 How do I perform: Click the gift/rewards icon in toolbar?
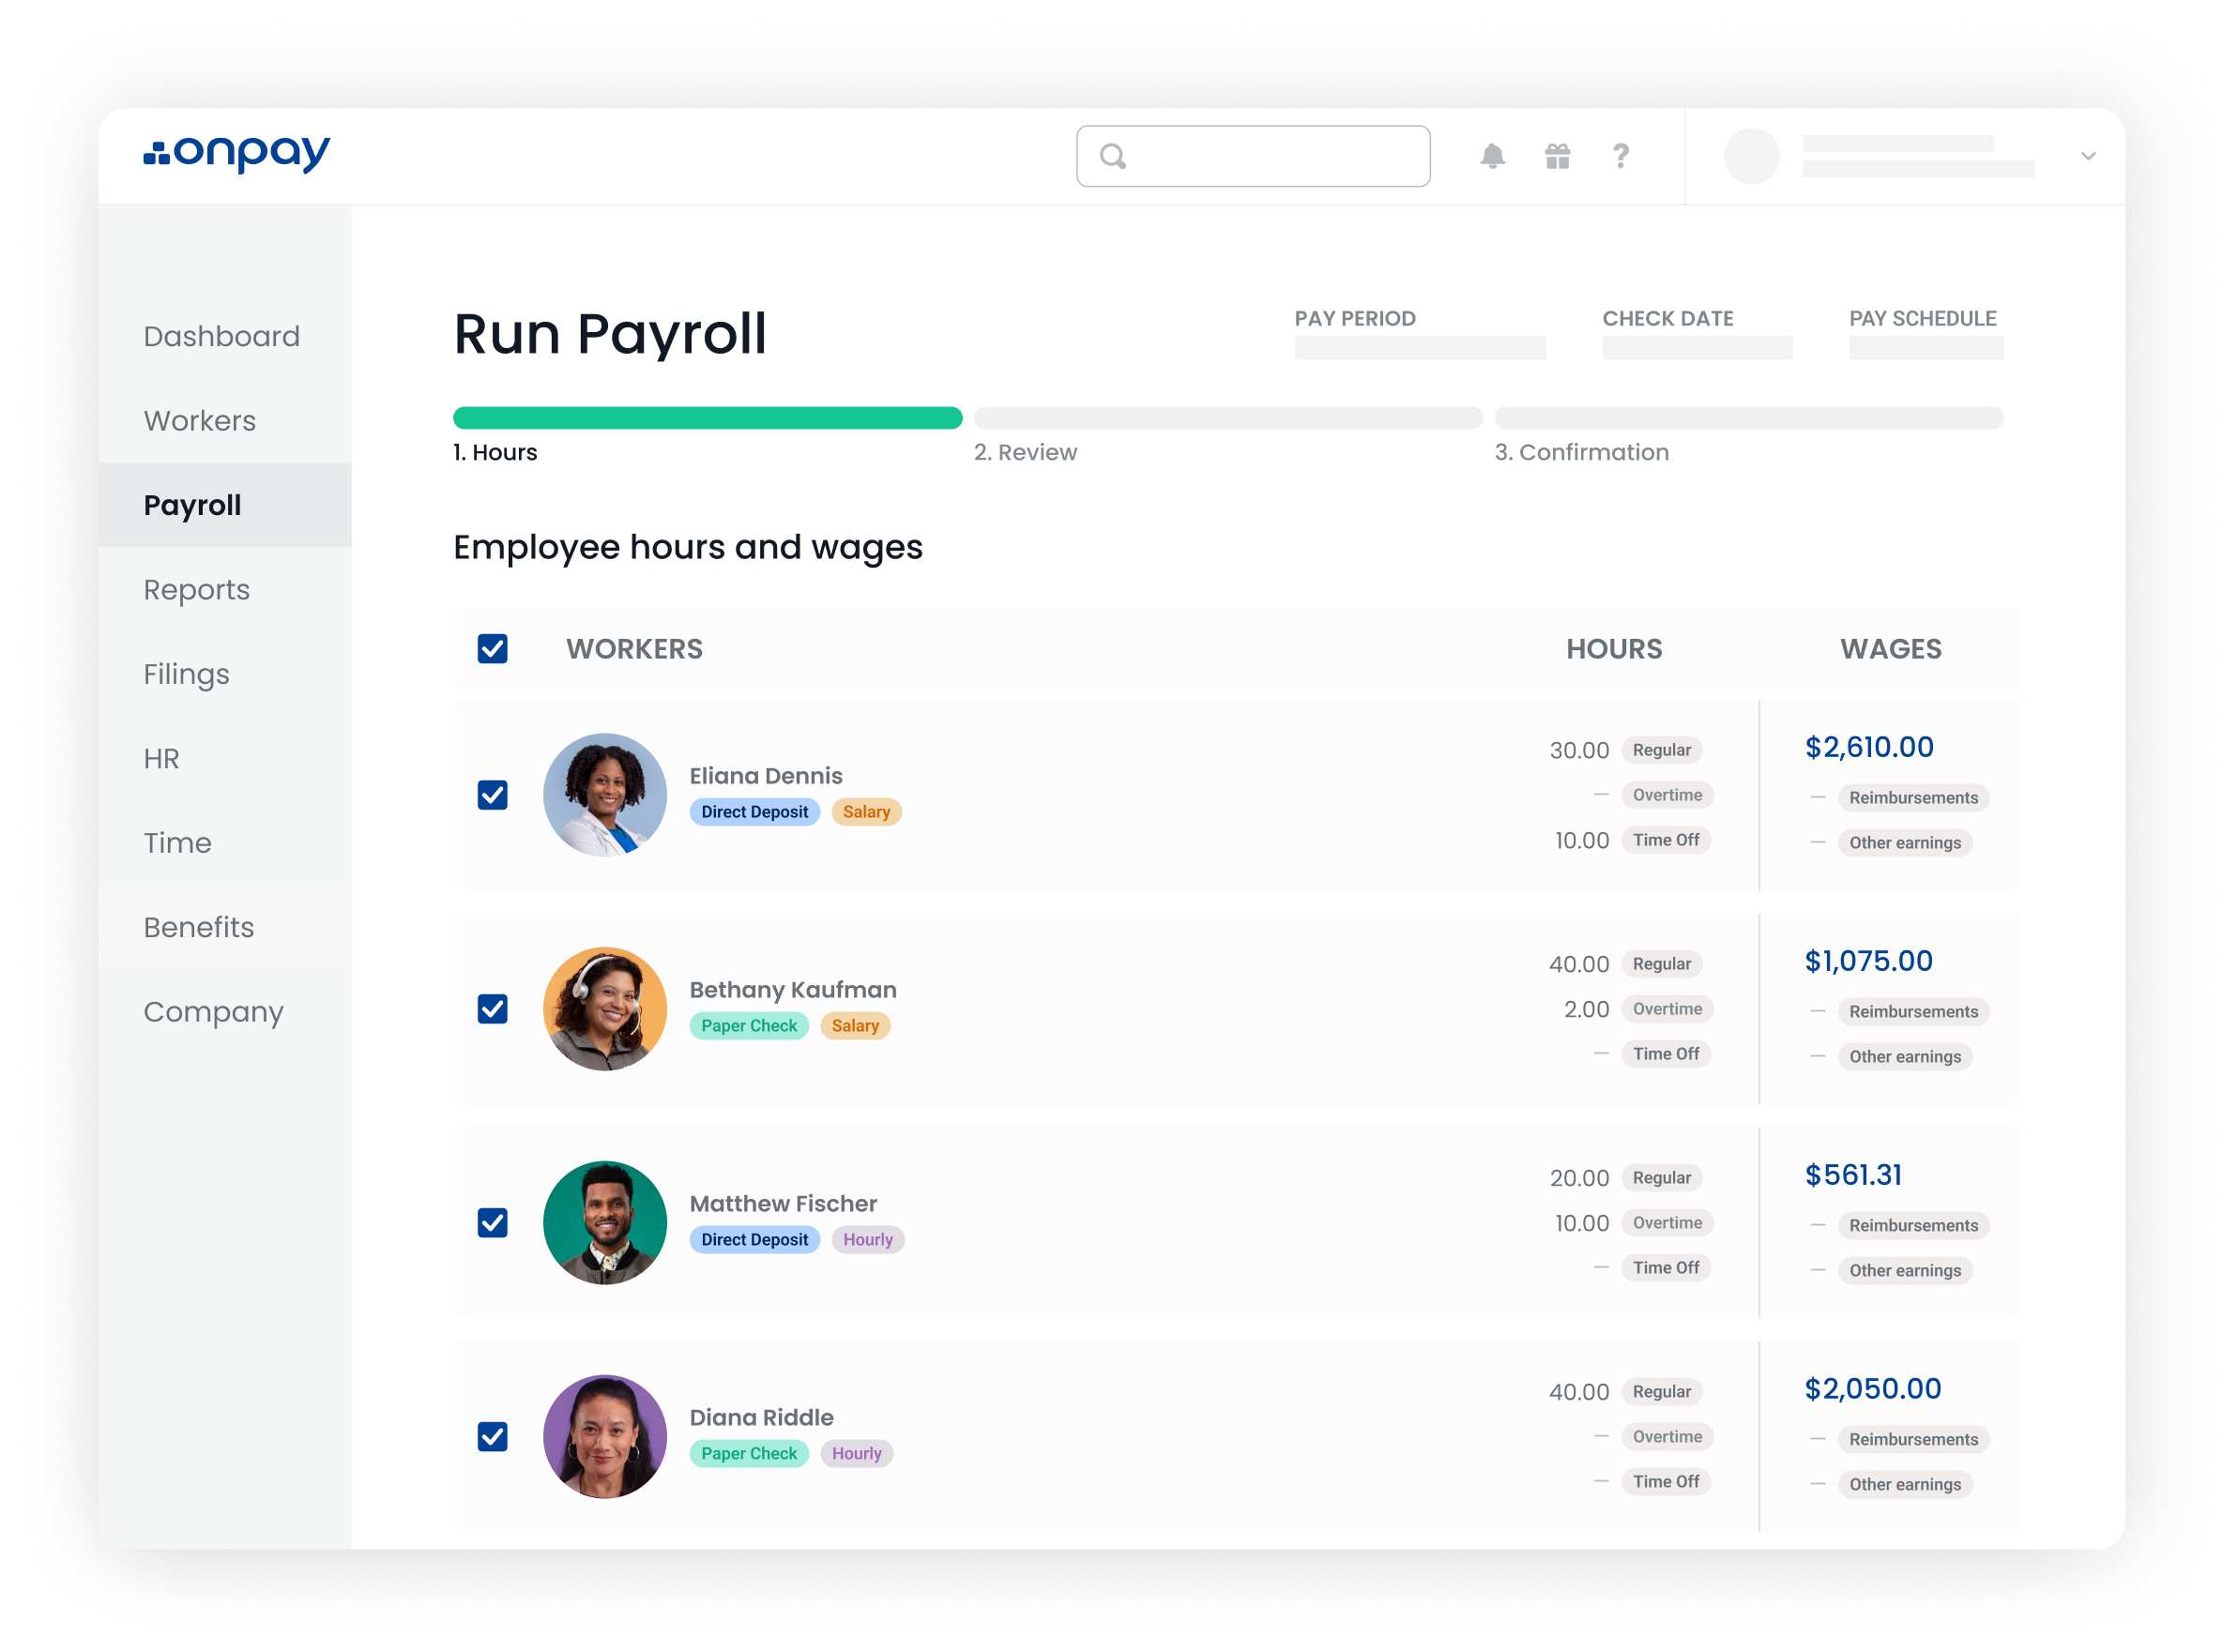coord(1559,157)
